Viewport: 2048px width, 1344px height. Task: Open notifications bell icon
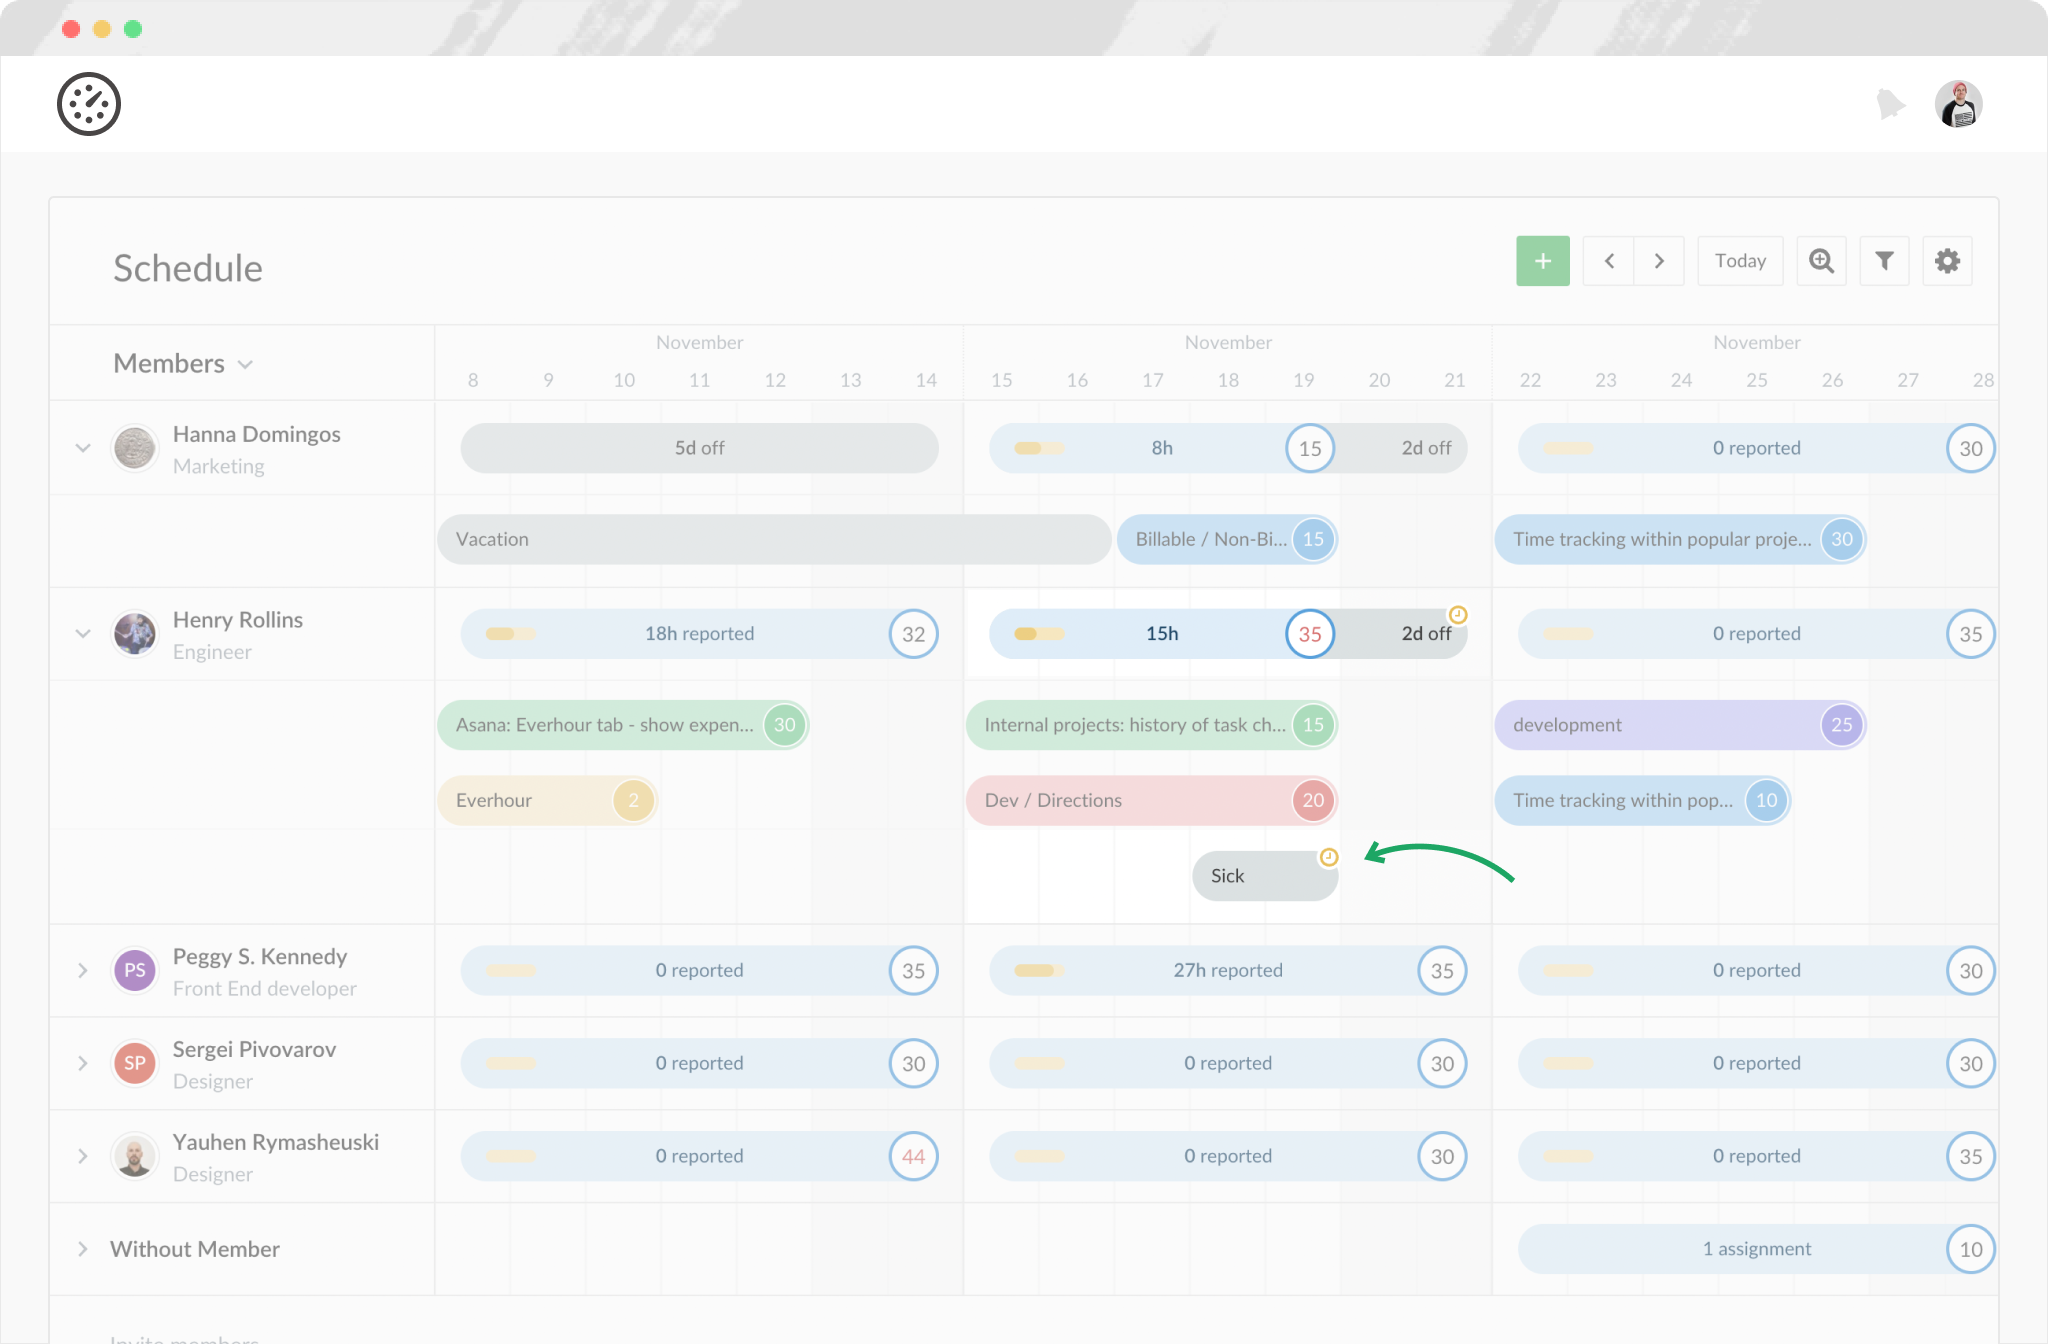point(1889,104)
